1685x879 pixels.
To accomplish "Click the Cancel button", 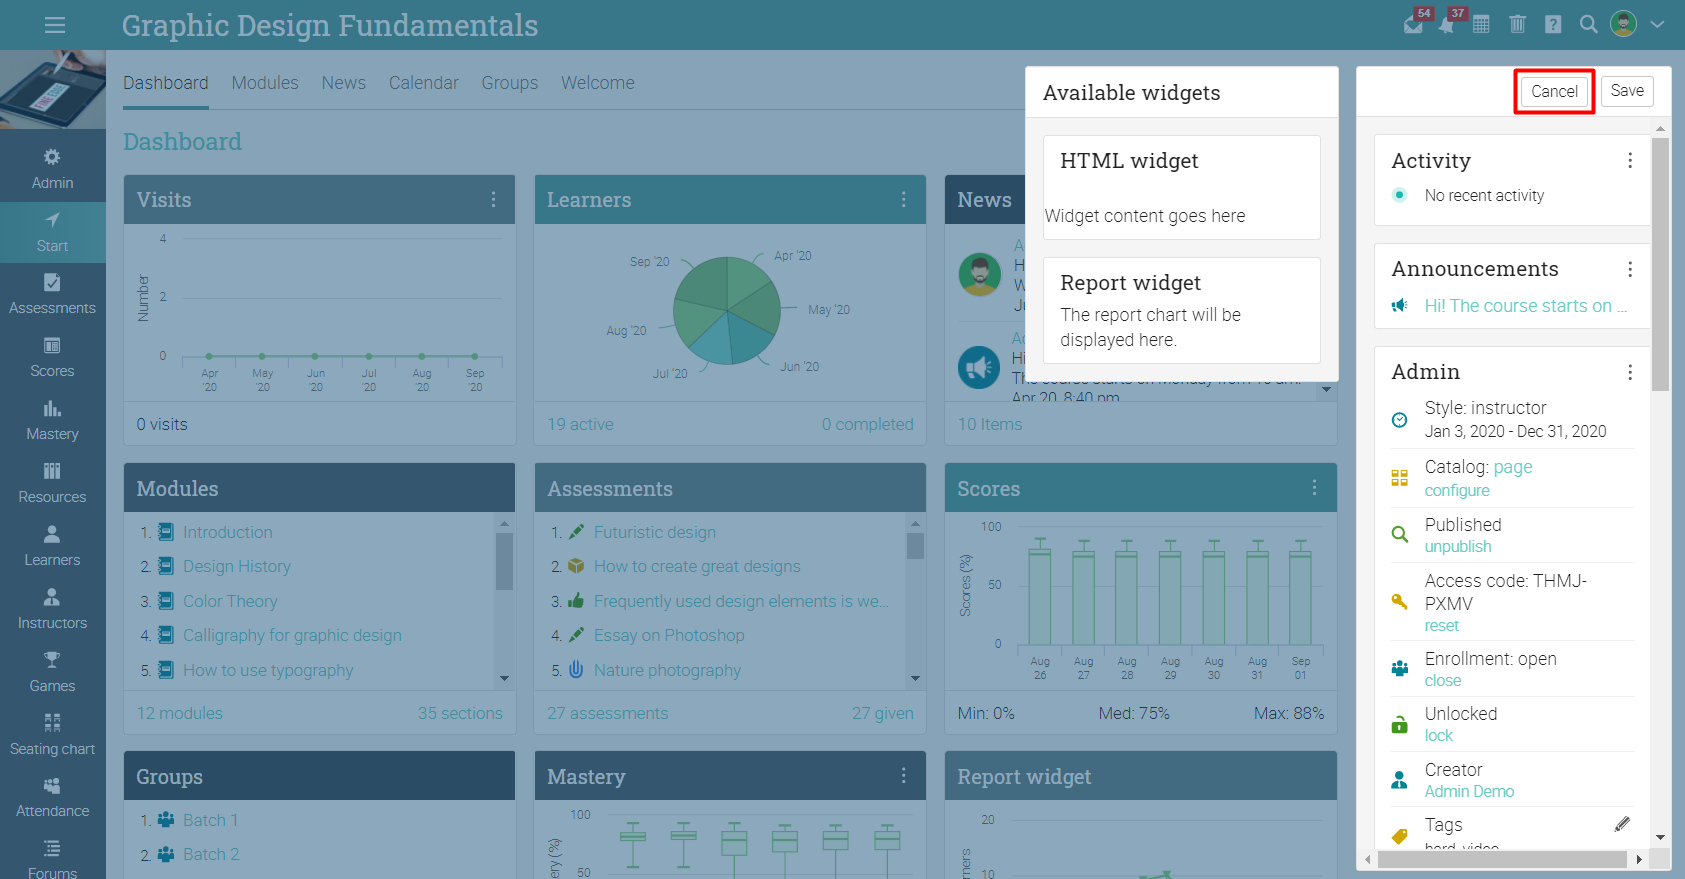I will tap(1554, 91).
